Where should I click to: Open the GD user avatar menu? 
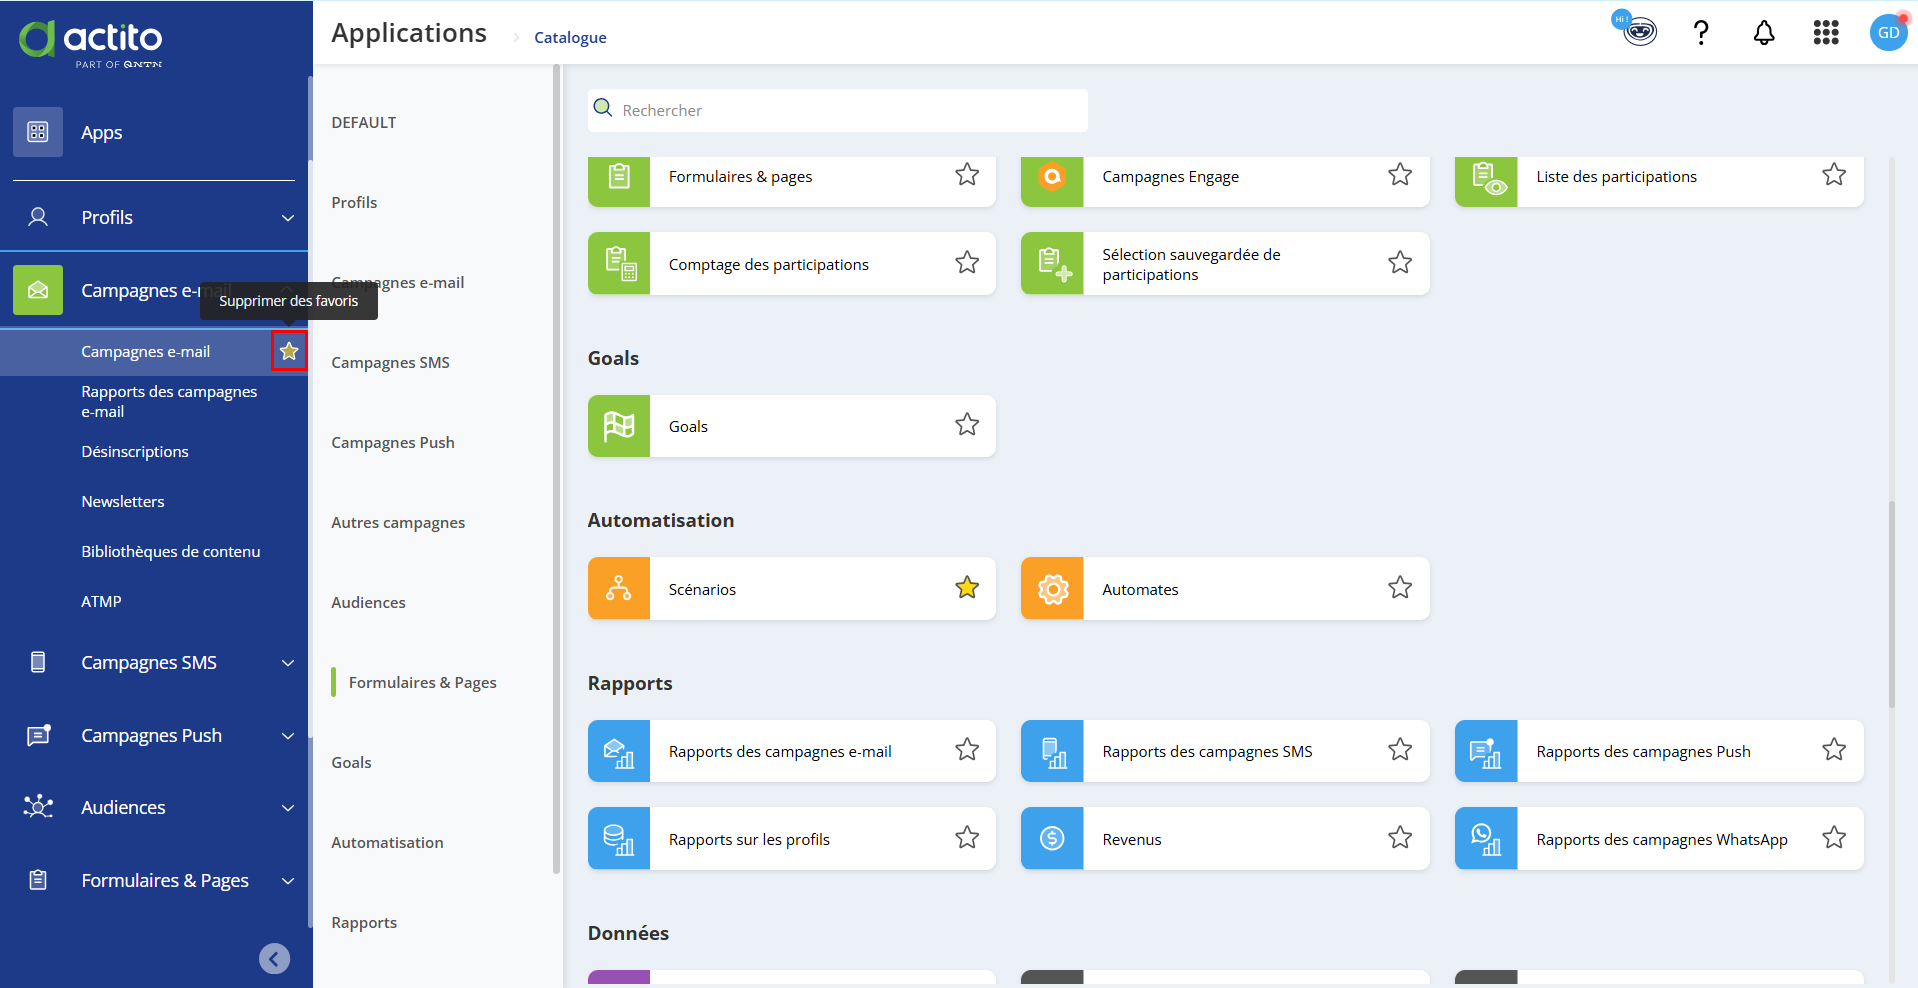pyautogui.click(x=1888, y=32)
